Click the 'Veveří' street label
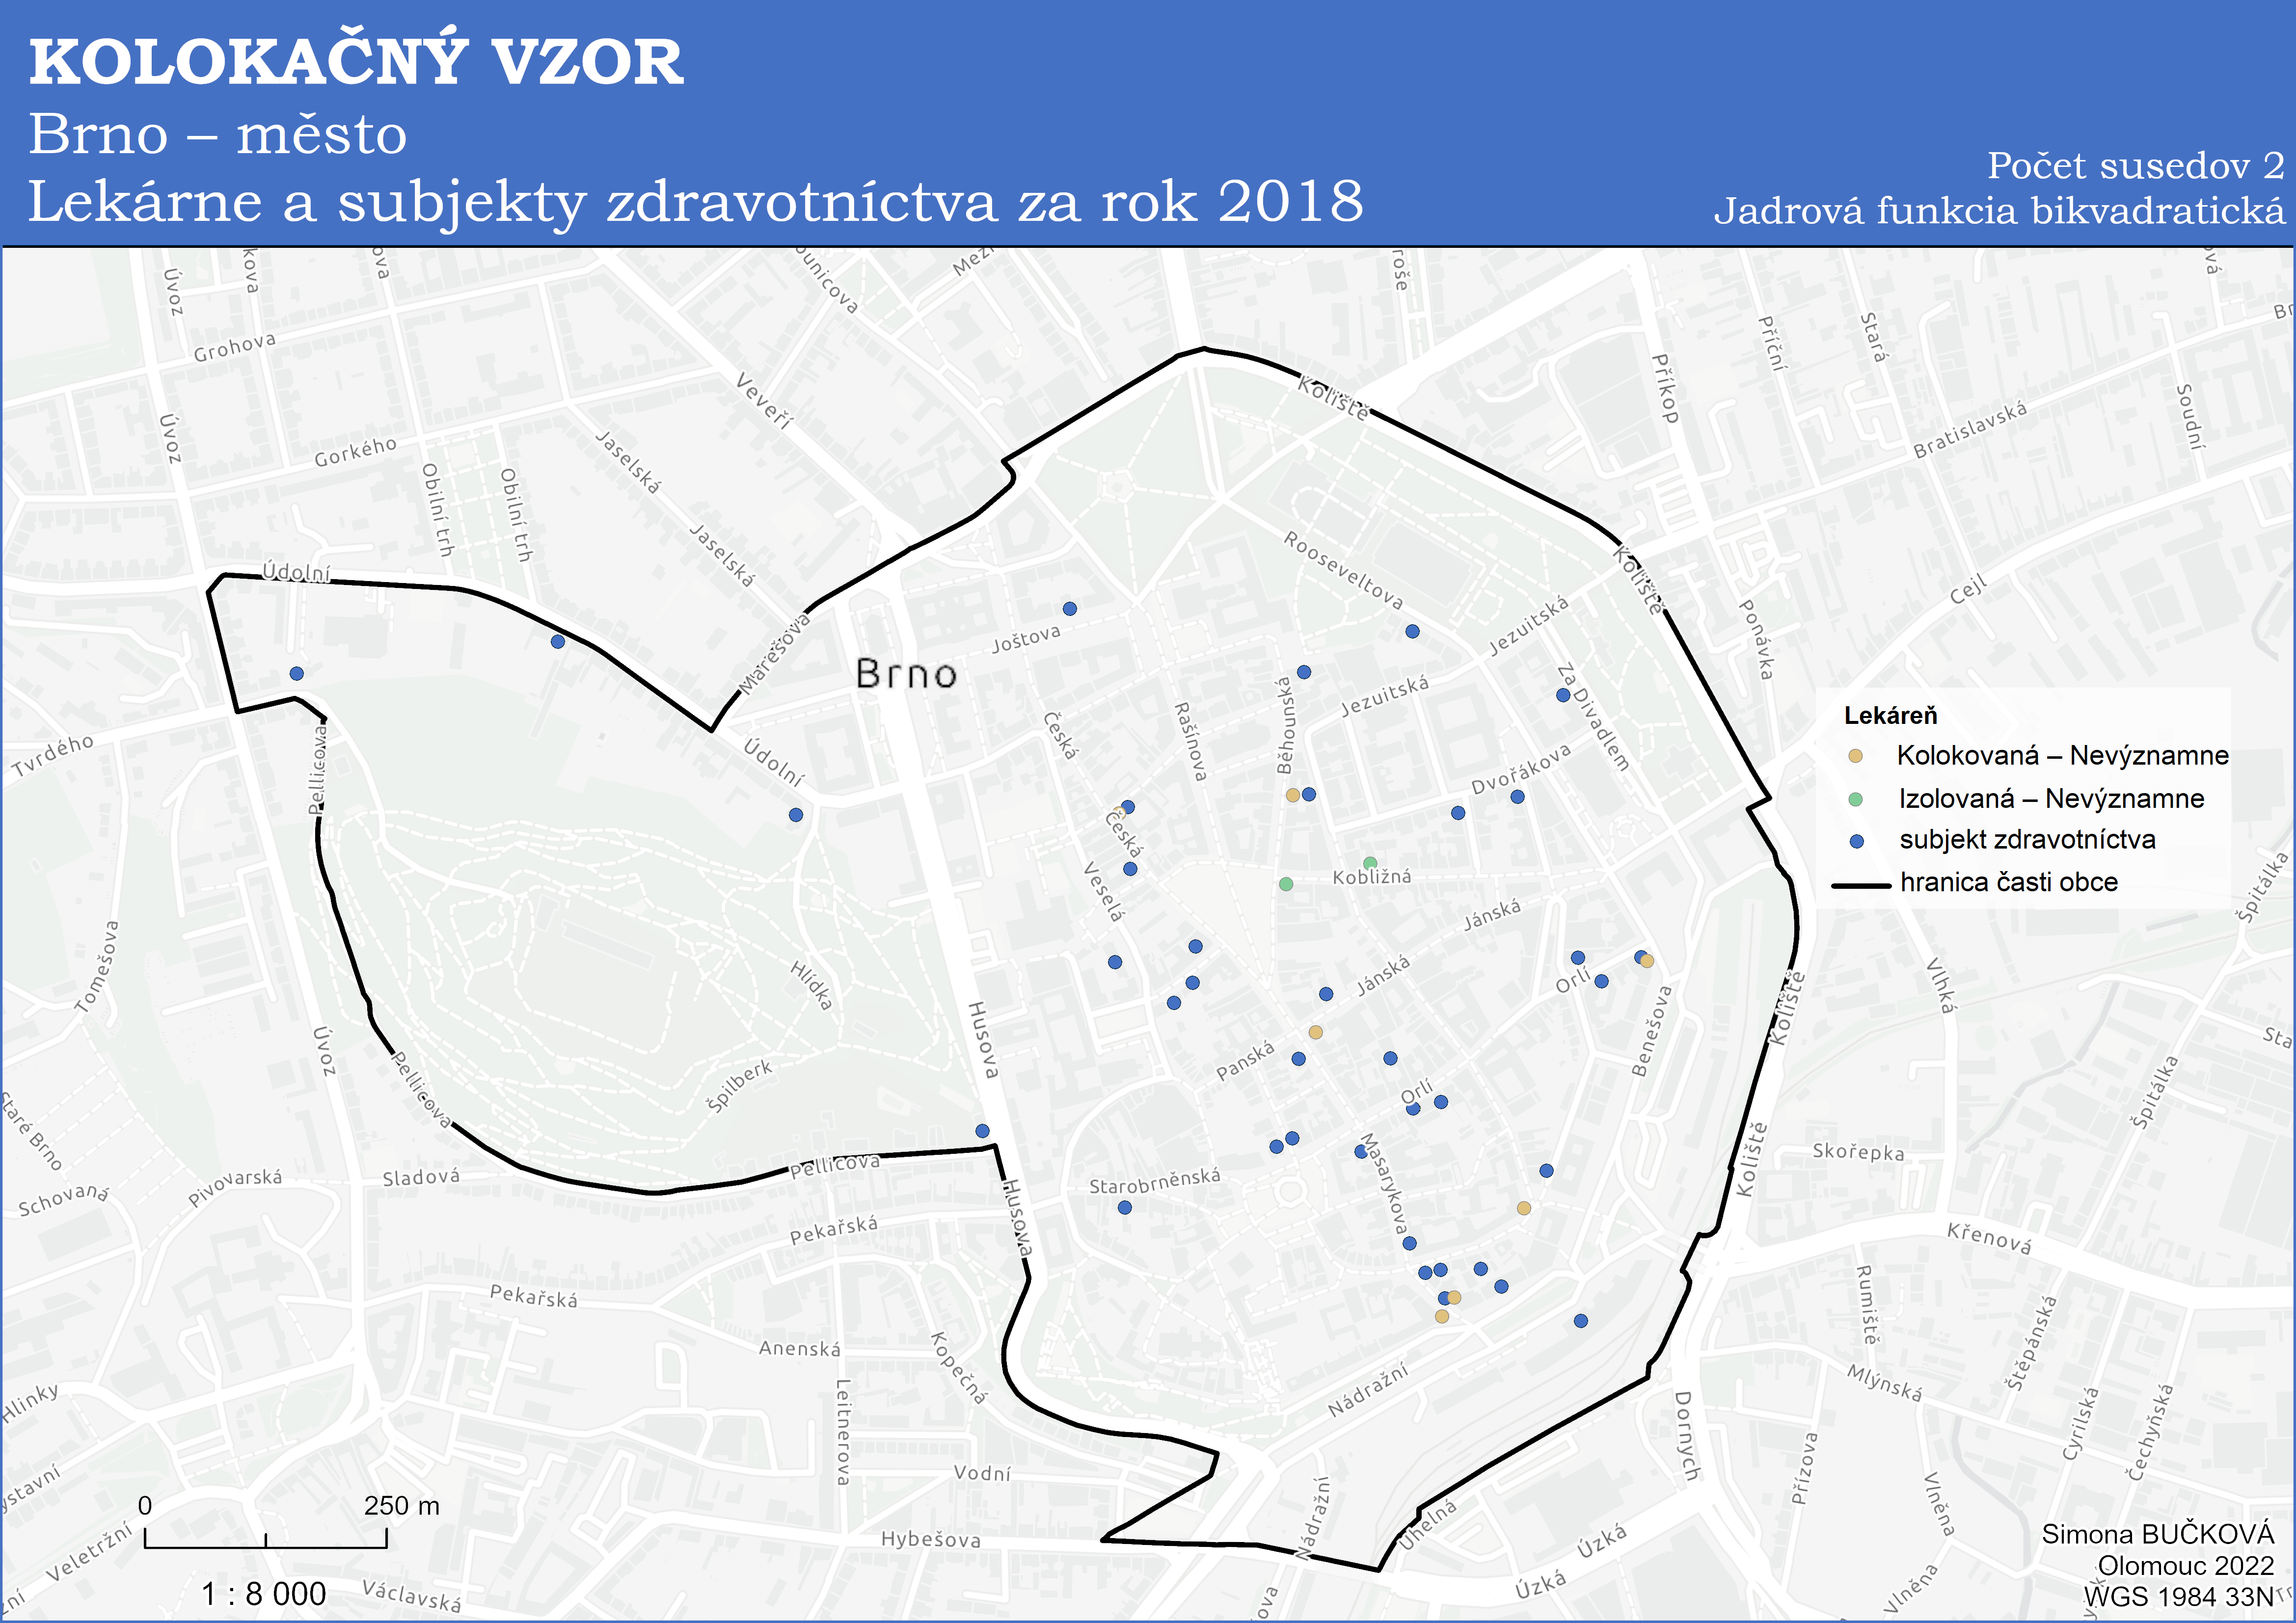The height and width of the screenshot is (1623, 2296). tap(764, 401)
